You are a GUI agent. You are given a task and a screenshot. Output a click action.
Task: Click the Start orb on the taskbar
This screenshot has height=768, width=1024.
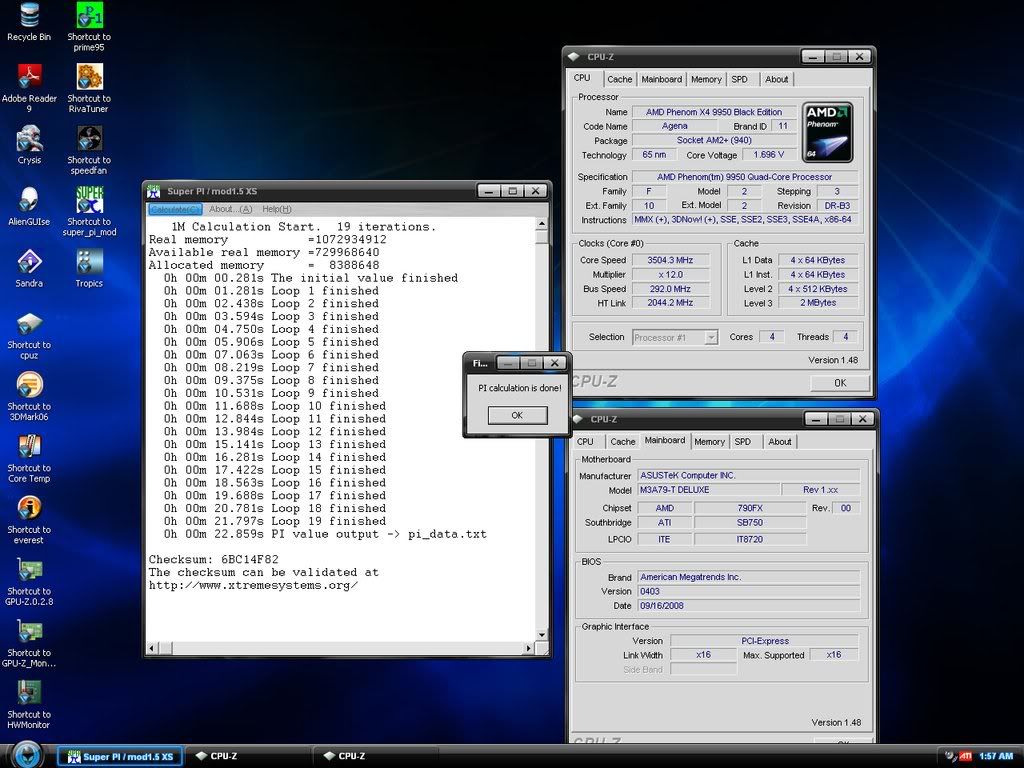(x=27, y=755)
